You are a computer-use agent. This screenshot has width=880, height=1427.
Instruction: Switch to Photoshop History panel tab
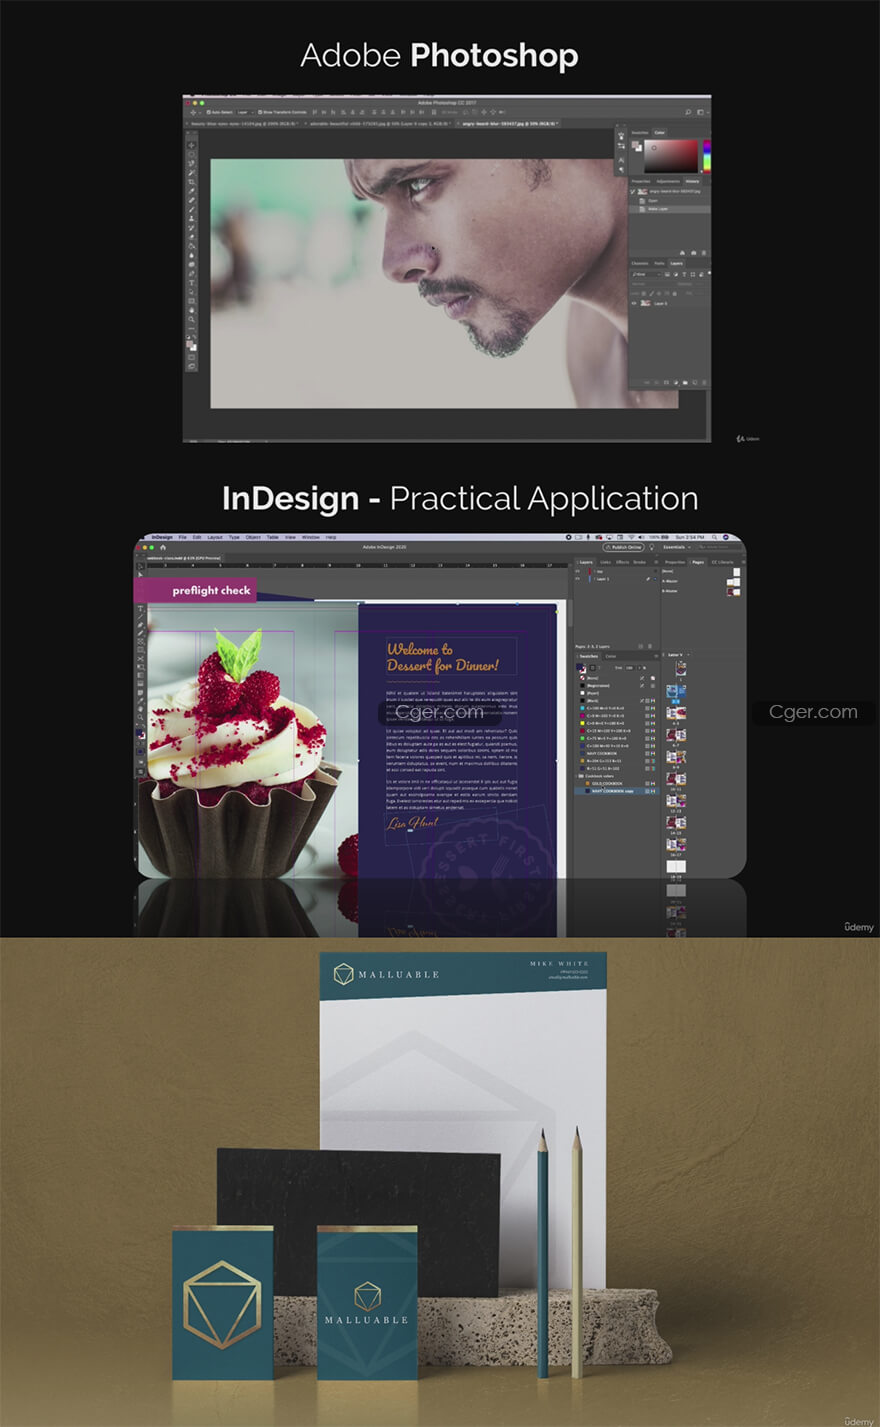click(692, 181)
